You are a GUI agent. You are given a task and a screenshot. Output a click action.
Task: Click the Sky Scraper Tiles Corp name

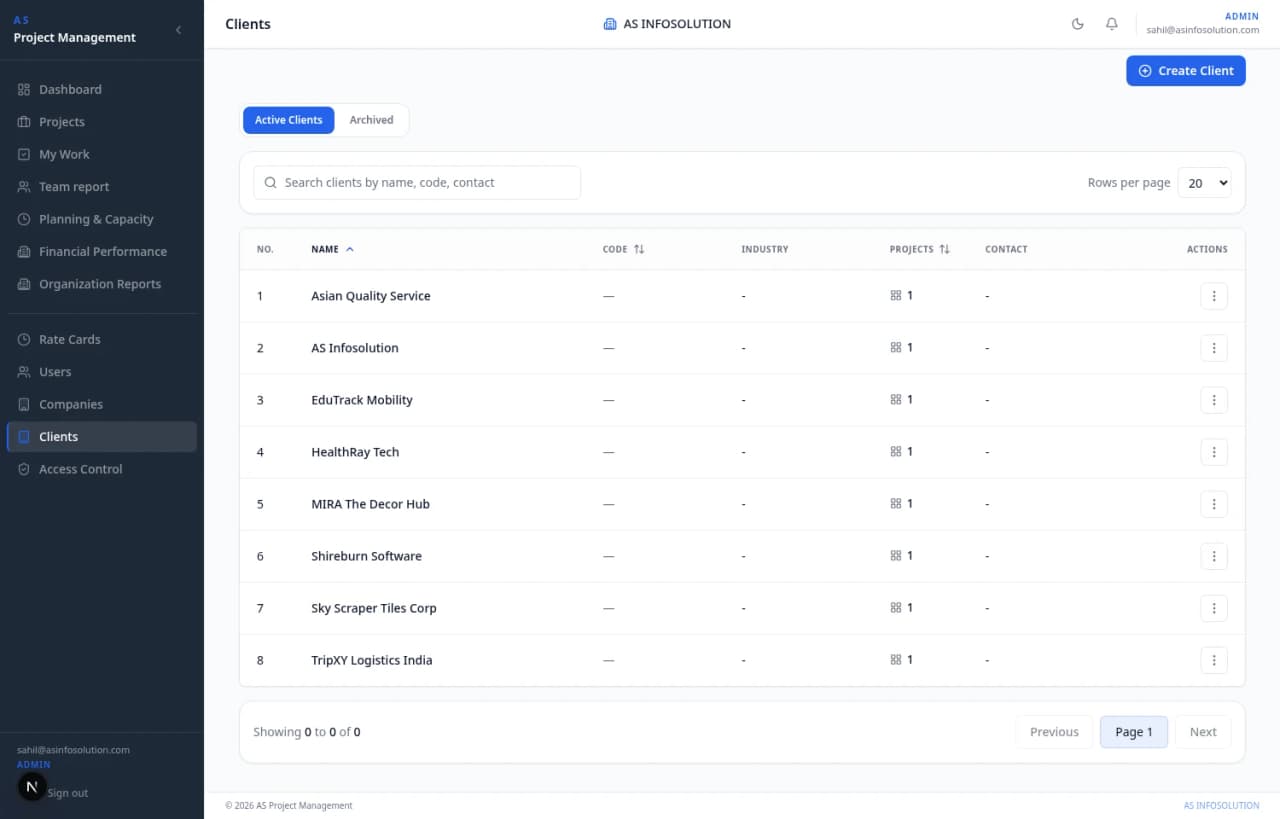374,608
